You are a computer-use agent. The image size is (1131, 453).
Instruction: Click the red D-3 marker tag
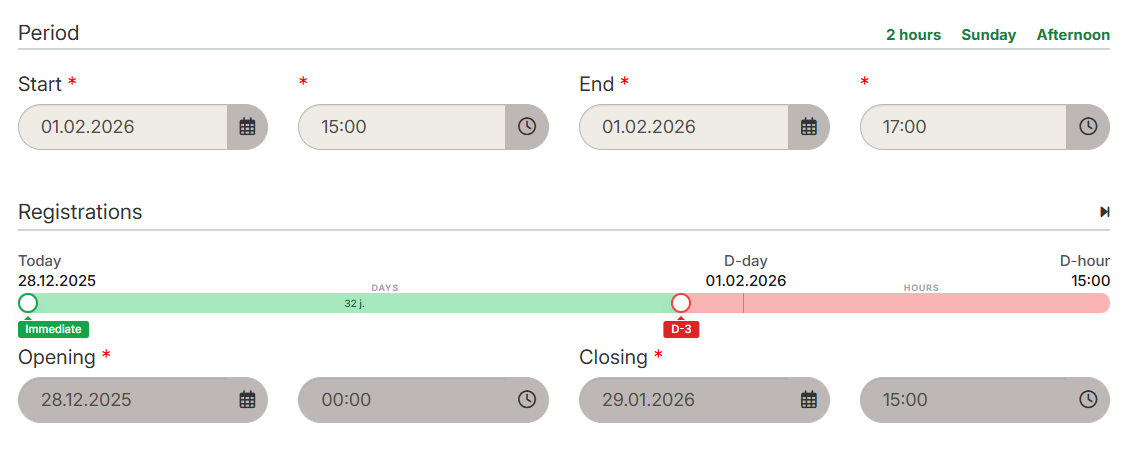(x=681, y=329)
